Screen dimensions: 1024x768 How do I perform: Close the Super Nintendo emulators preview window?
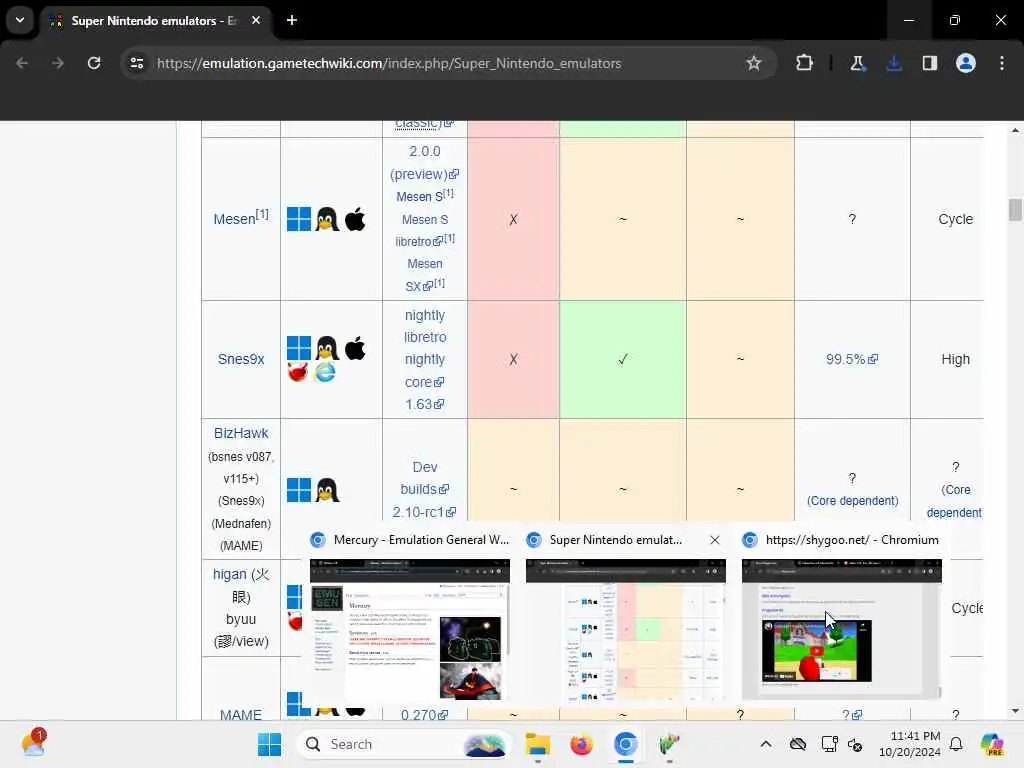pyautogui.click(x=714, y=540)
